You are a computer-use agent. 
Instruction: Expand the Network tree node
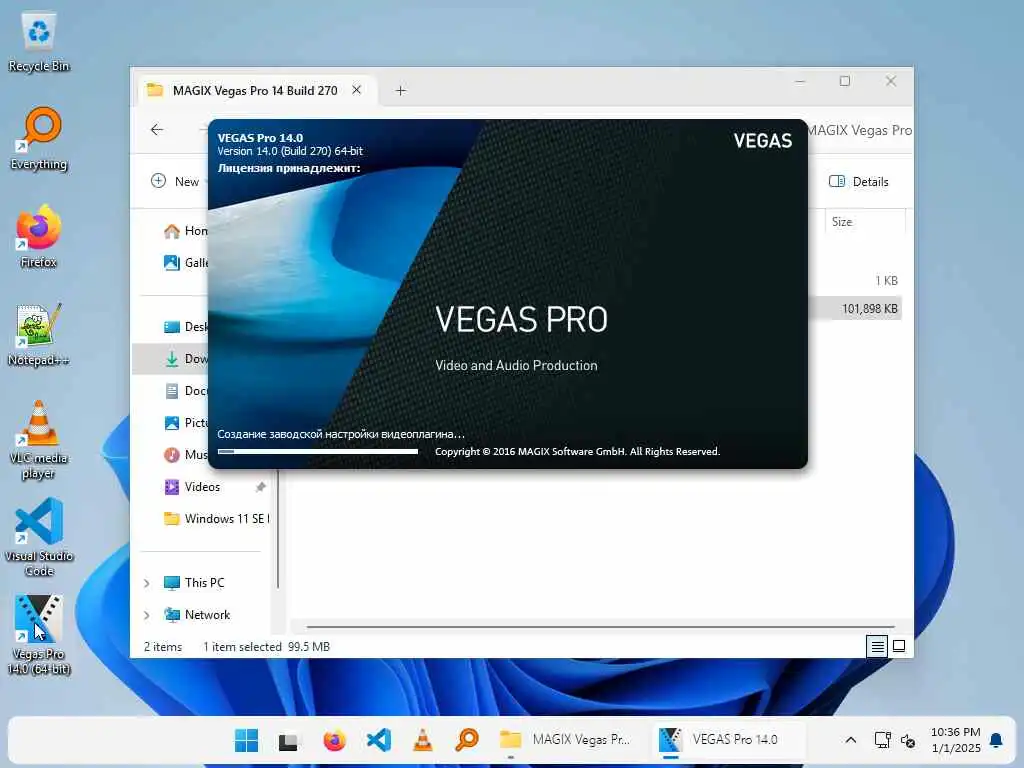pyautogui.click(x=146, y=615)
